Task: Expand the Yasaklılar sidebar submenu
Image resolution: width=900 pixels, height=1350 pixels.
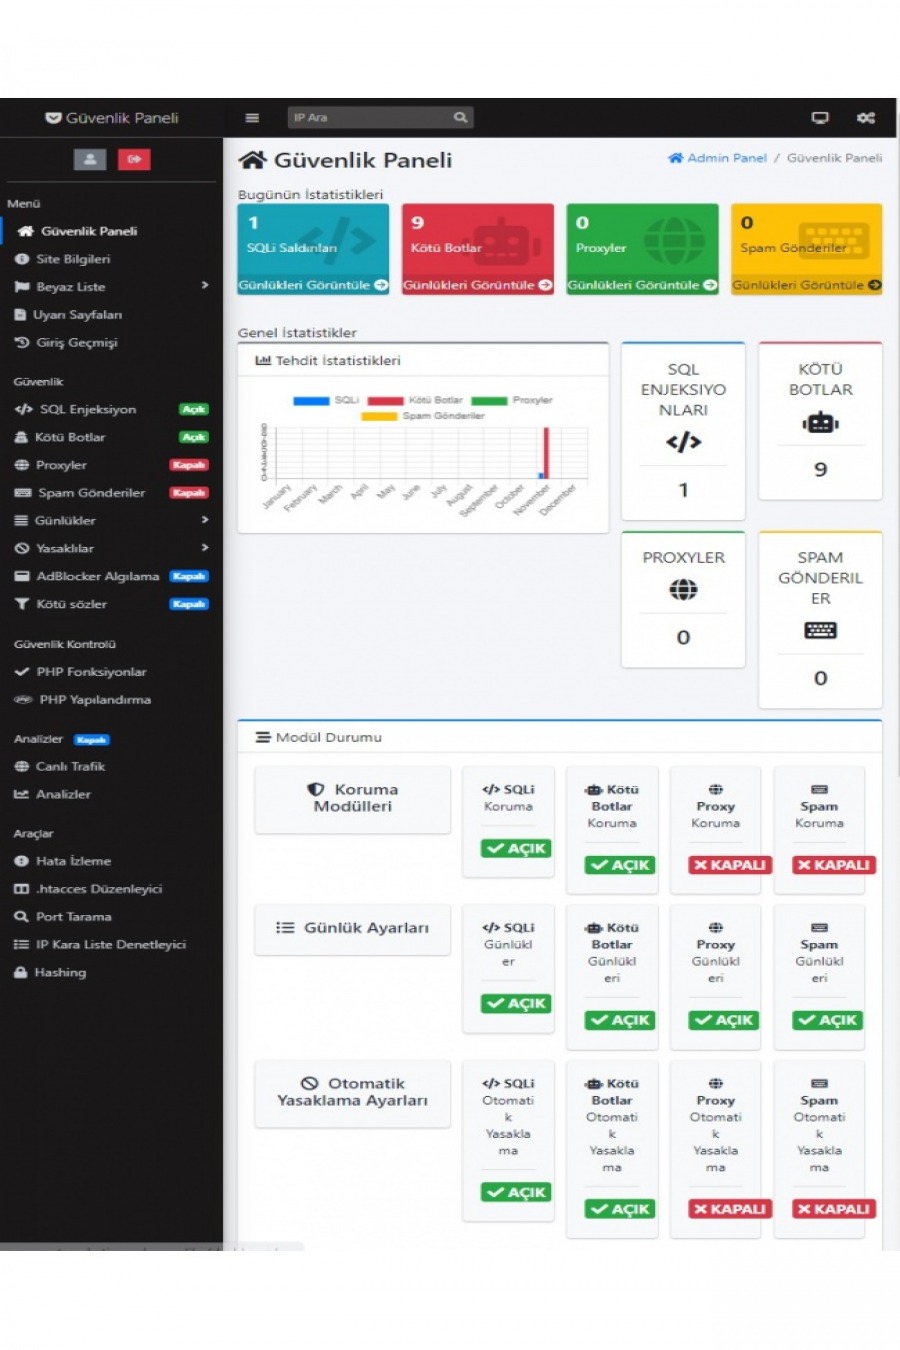Action: click(205, 548)
